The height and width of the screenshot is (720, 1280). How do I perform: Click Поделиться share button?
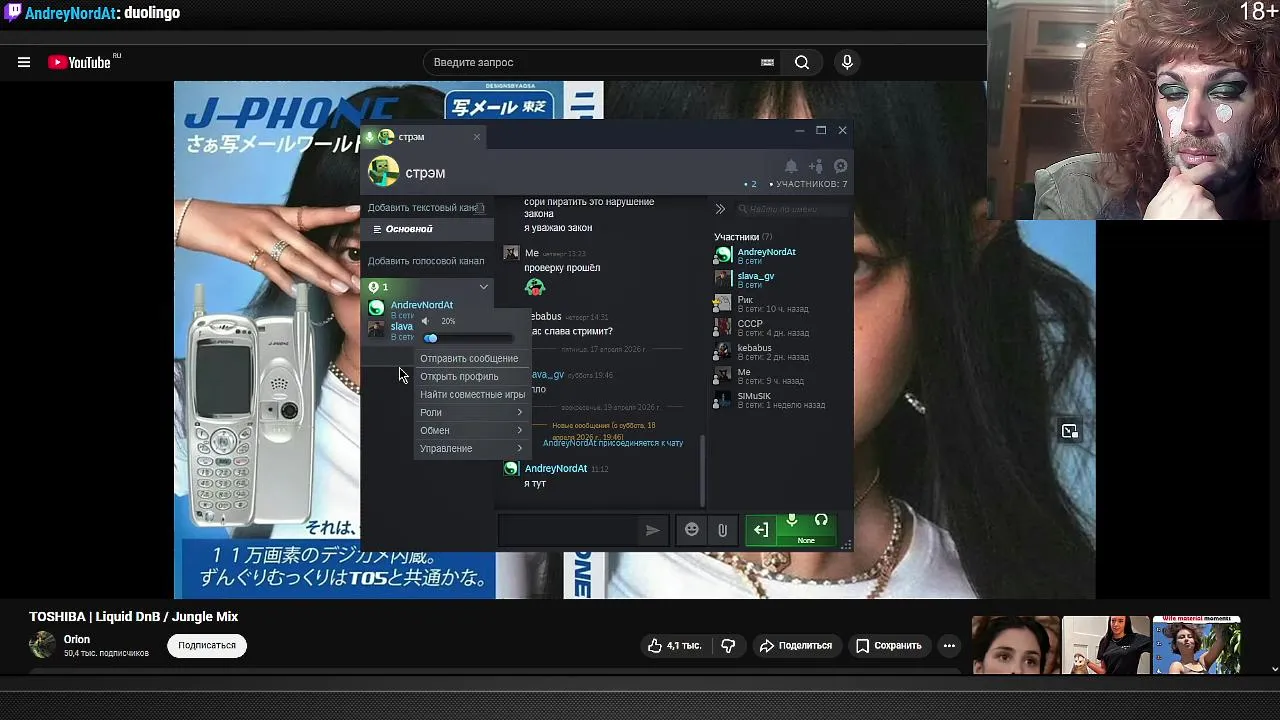coord(796,646)
